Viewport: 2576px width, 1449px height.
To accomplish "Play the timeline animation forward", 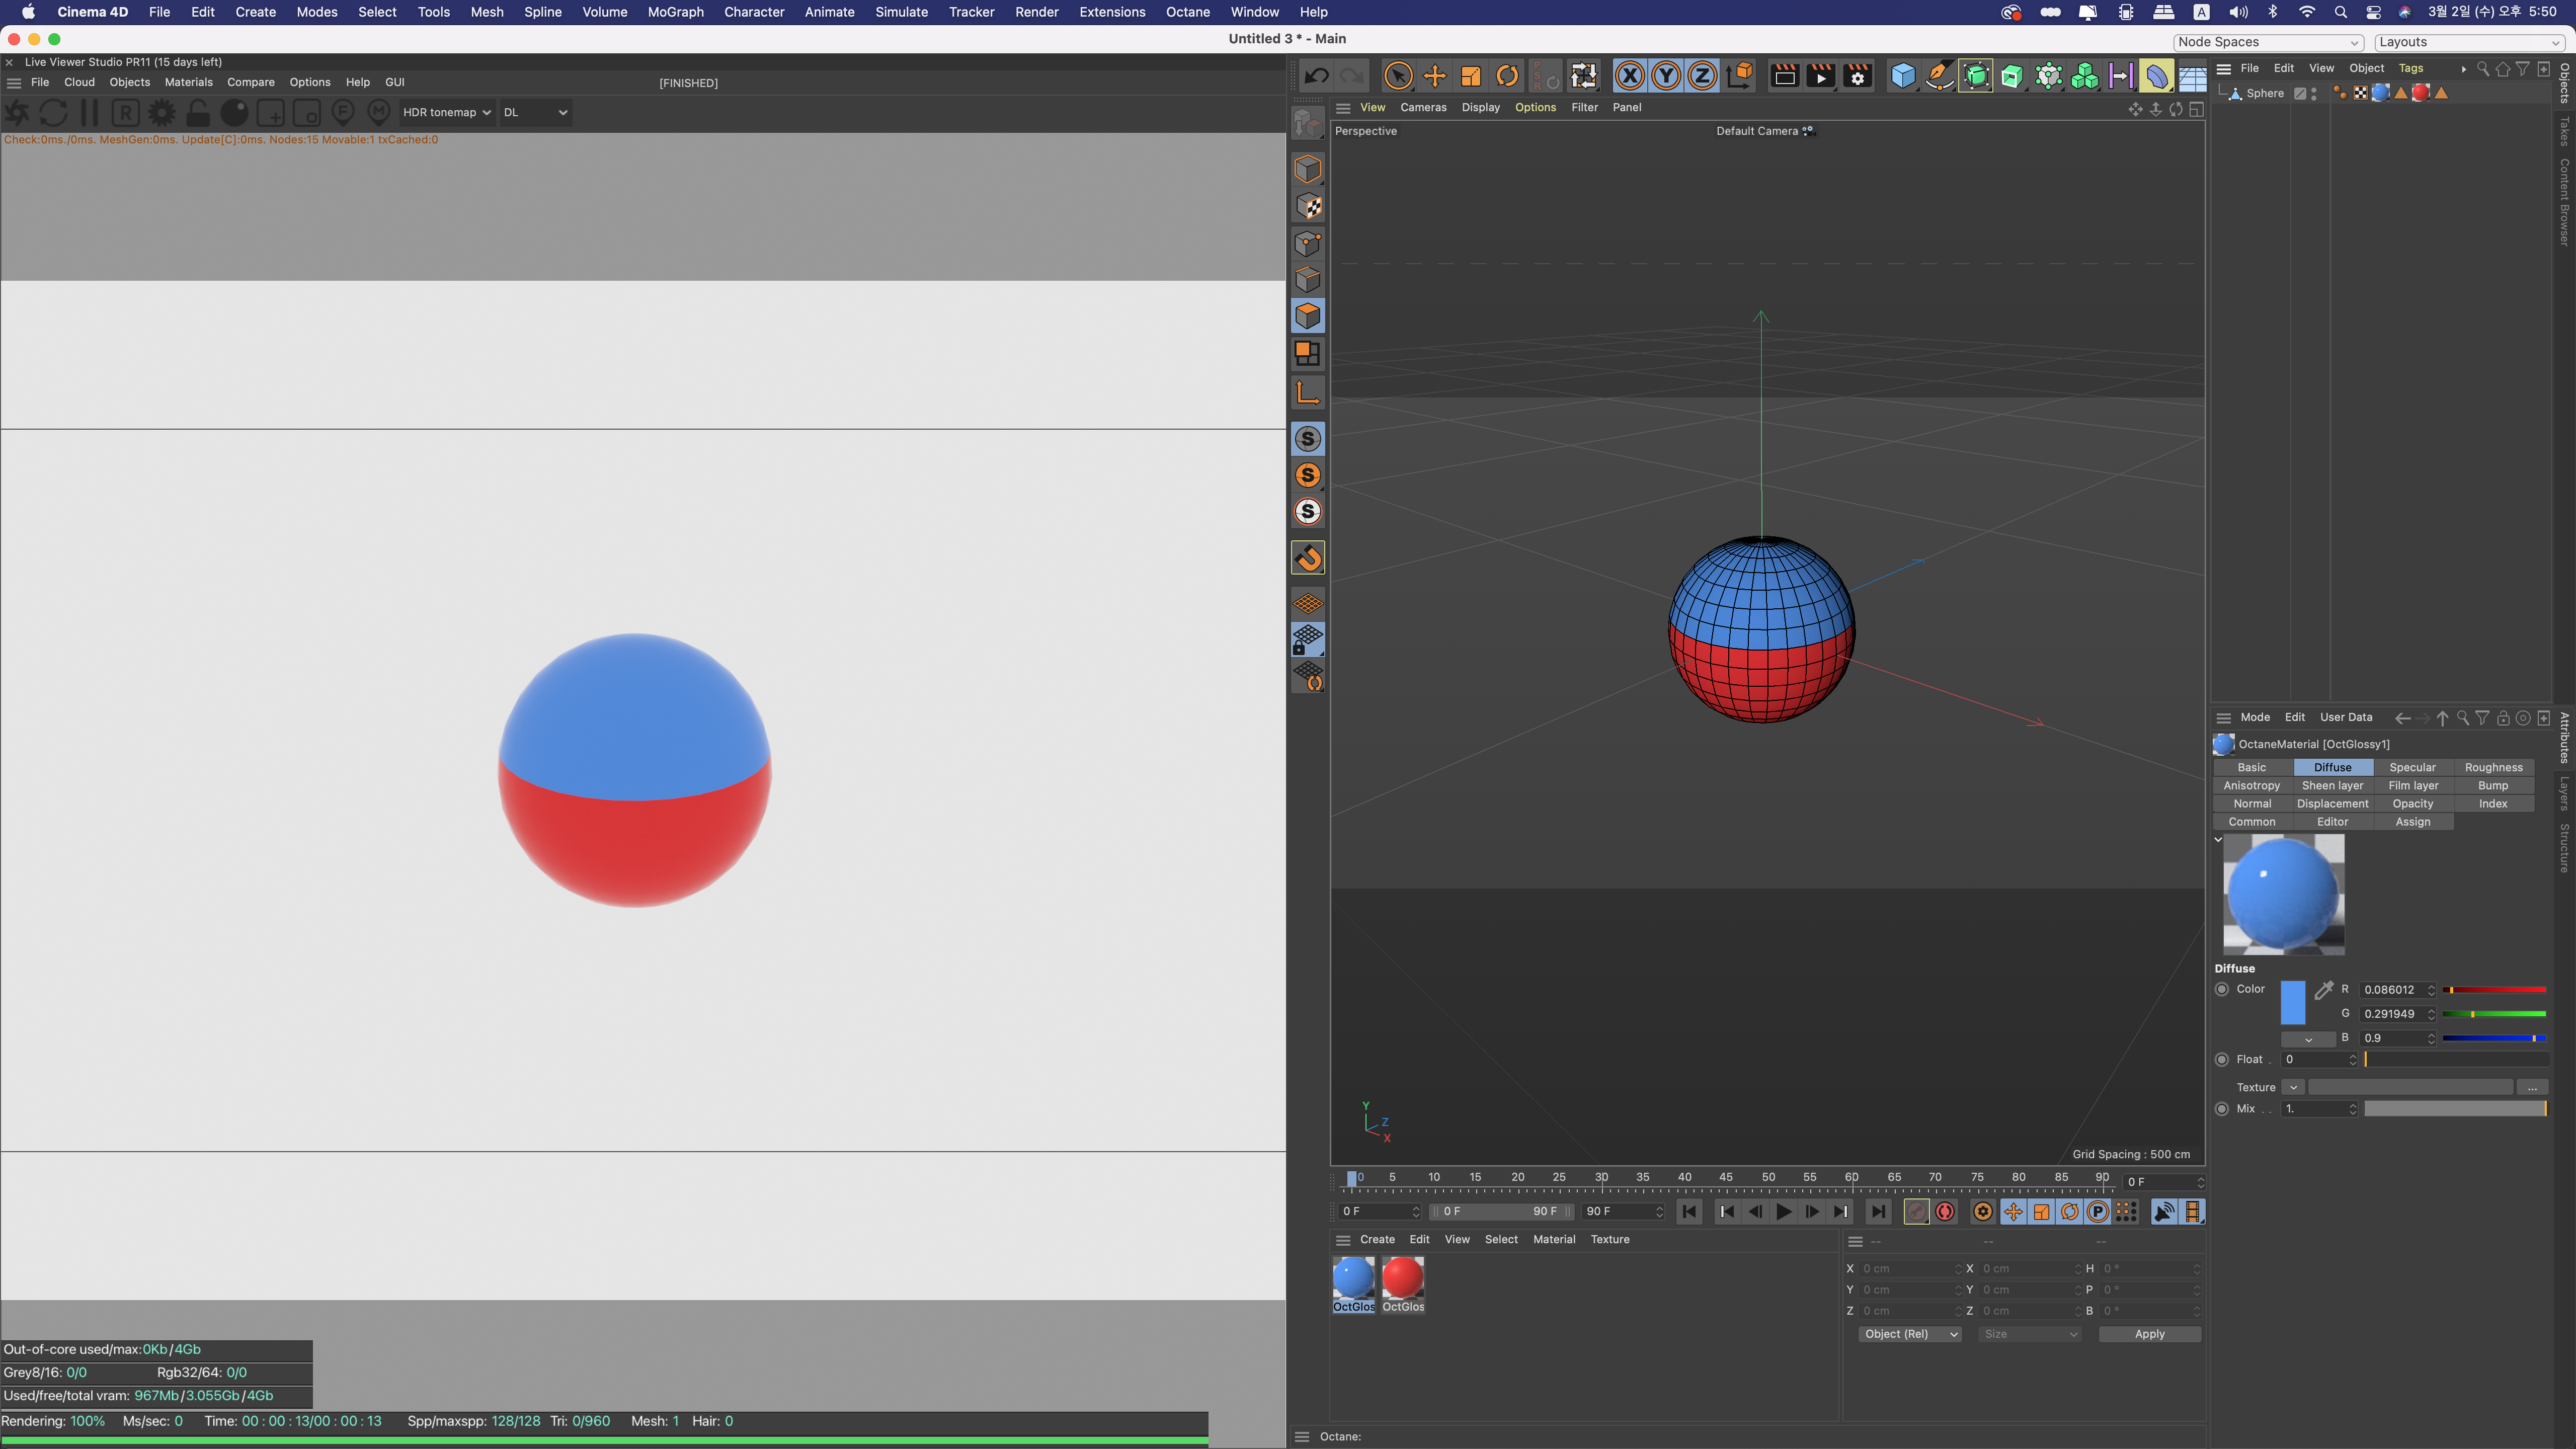I will coord(1783,1212).
